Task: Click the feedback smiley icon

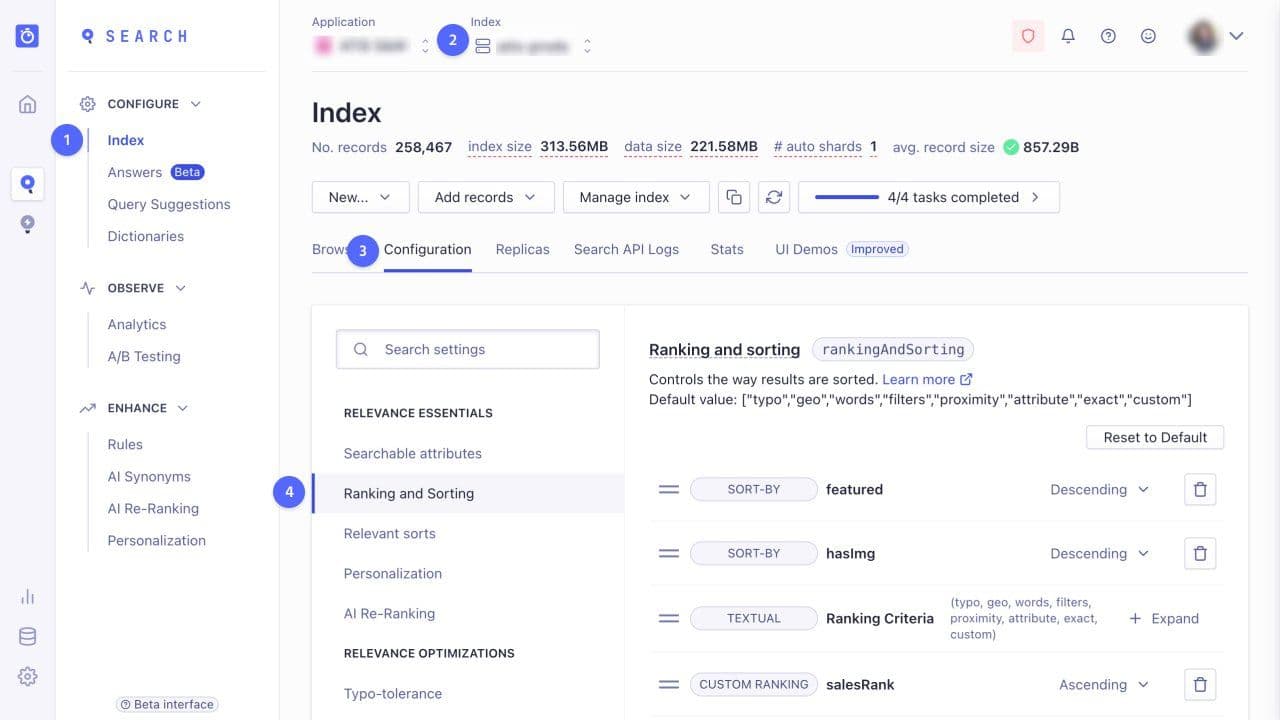Action: click(x=1148, y=36)
